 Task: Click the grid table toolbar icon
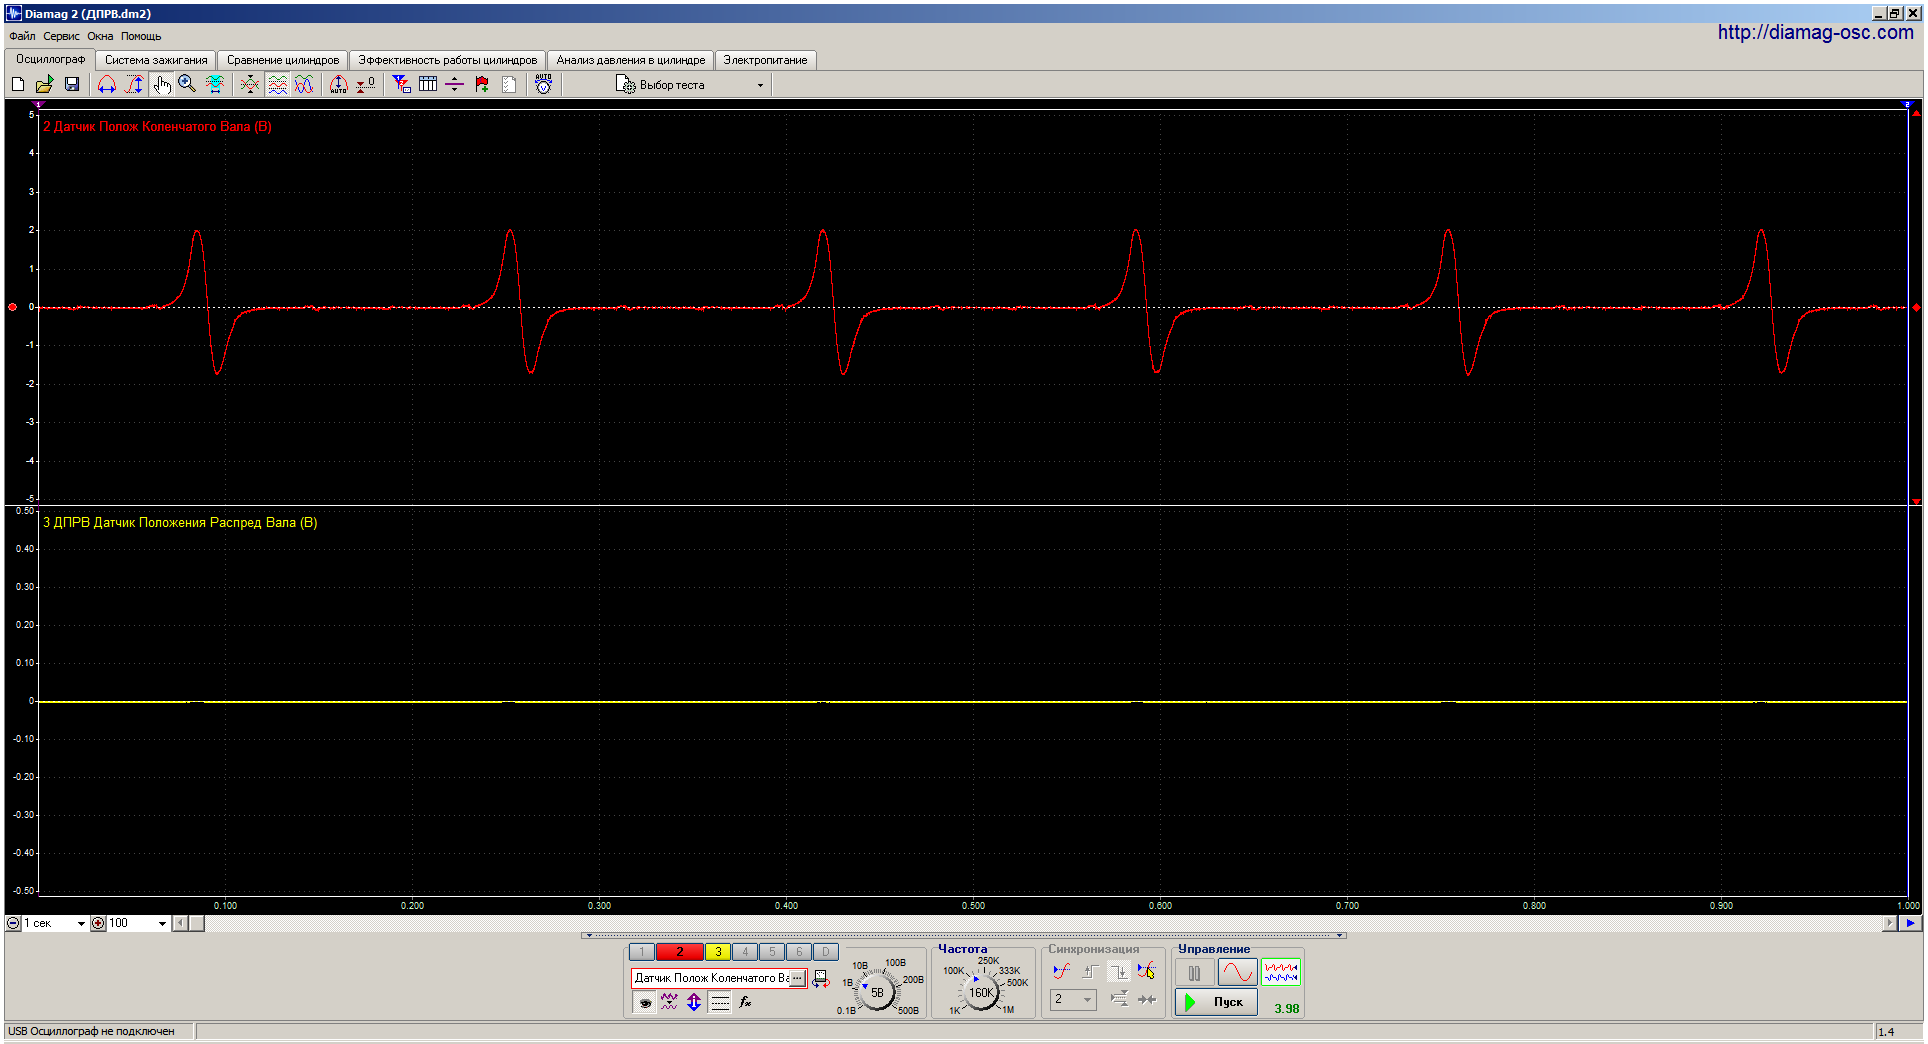(428, 85)
